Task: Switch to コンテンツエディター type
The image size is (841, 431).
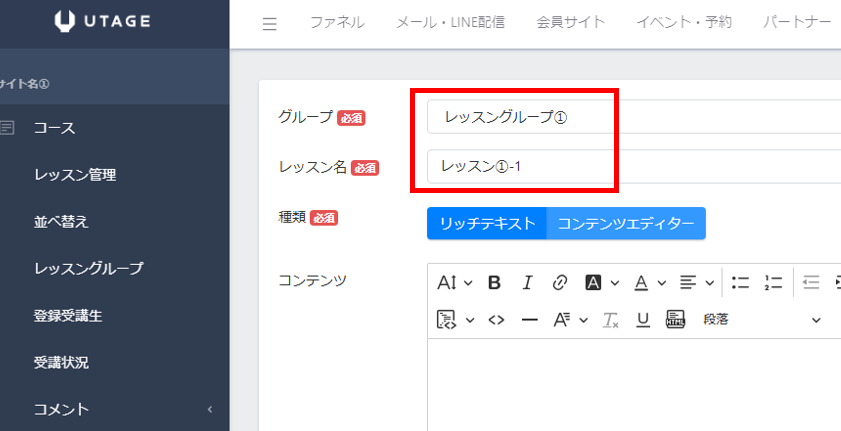Action: click(x=626, y=224)
